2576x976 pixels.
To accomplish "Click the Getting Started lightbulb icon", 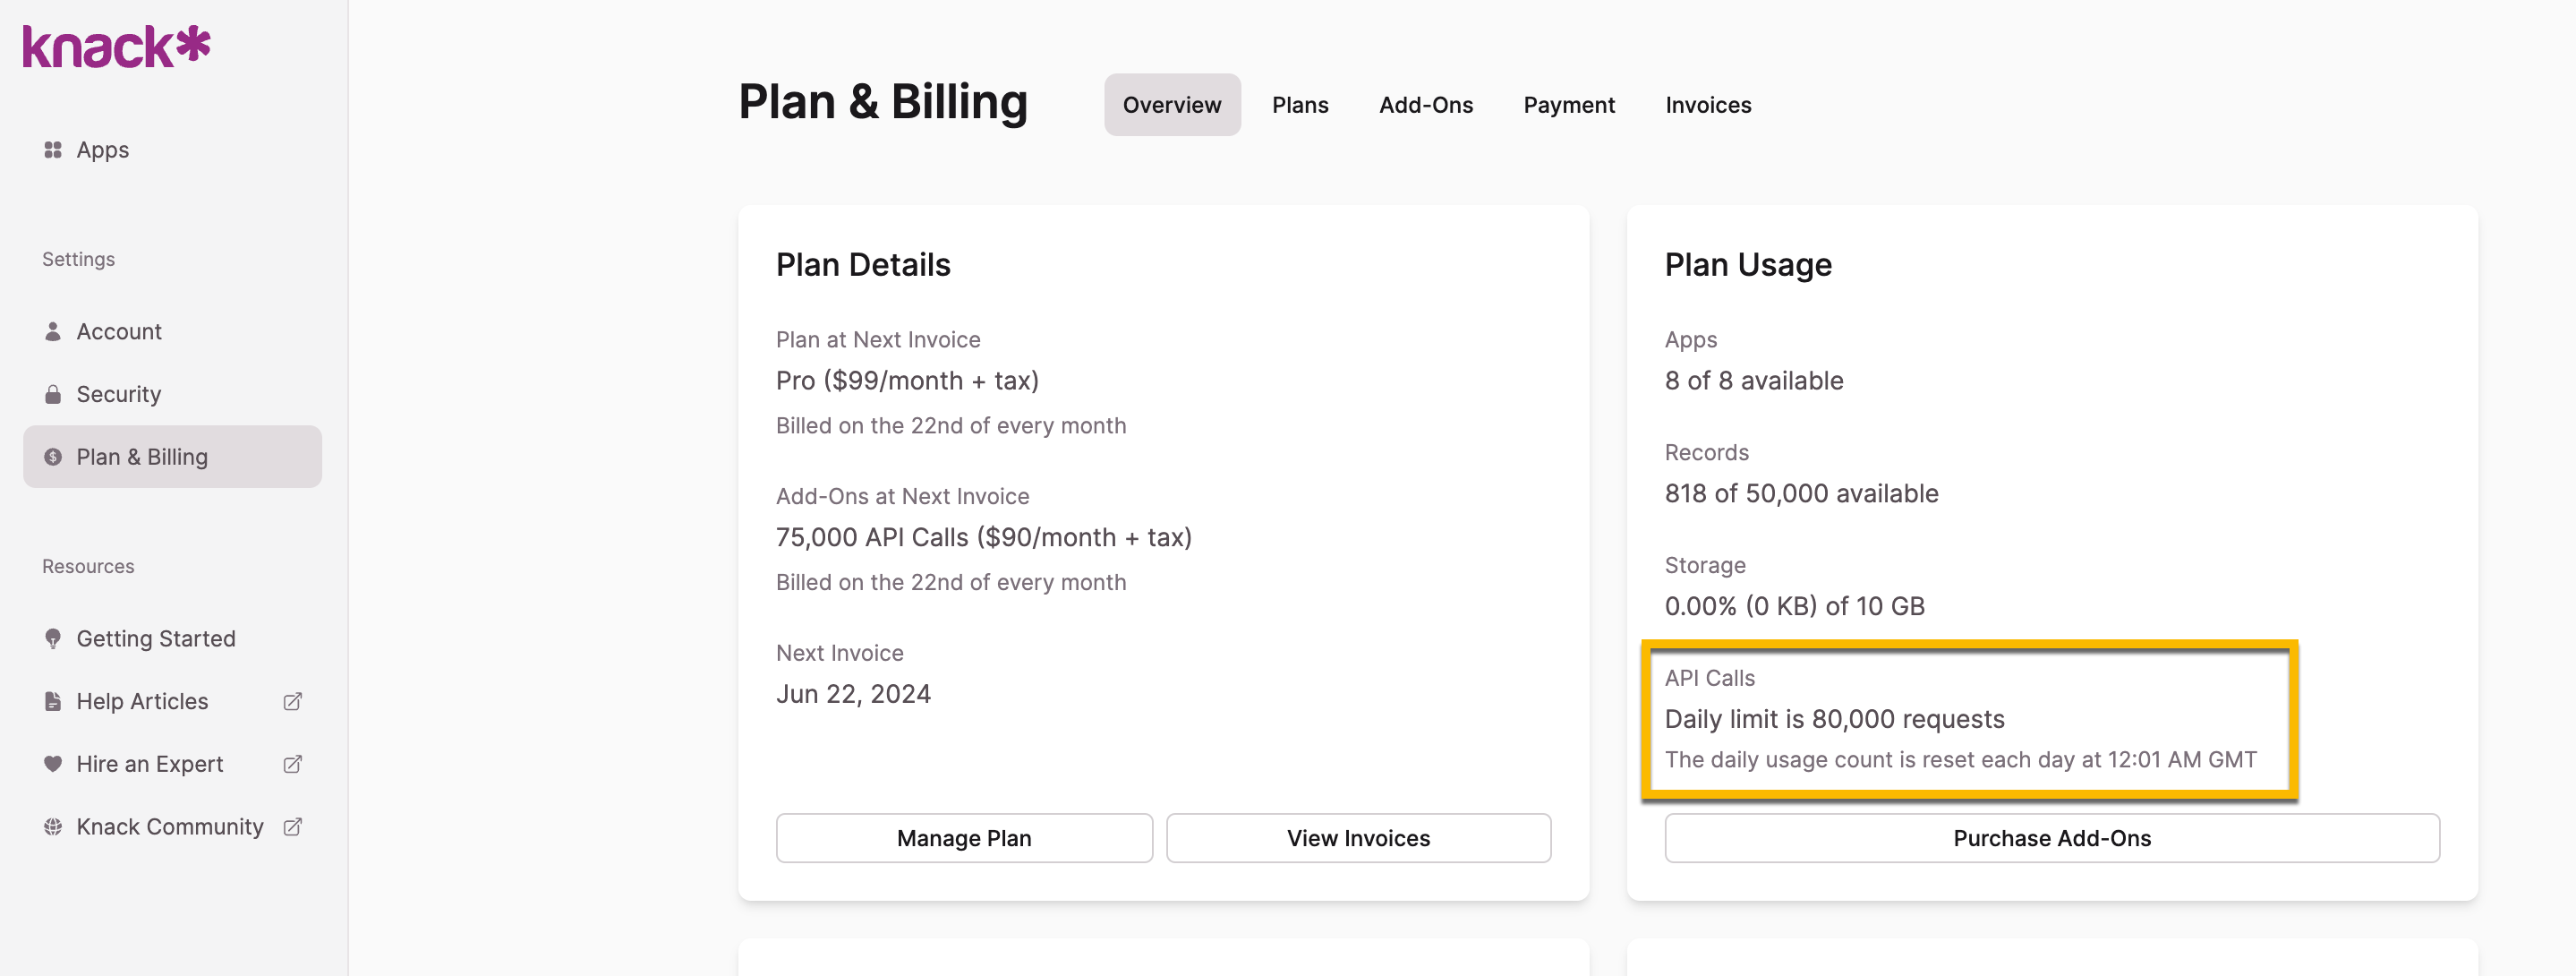I will click(53, 639).
